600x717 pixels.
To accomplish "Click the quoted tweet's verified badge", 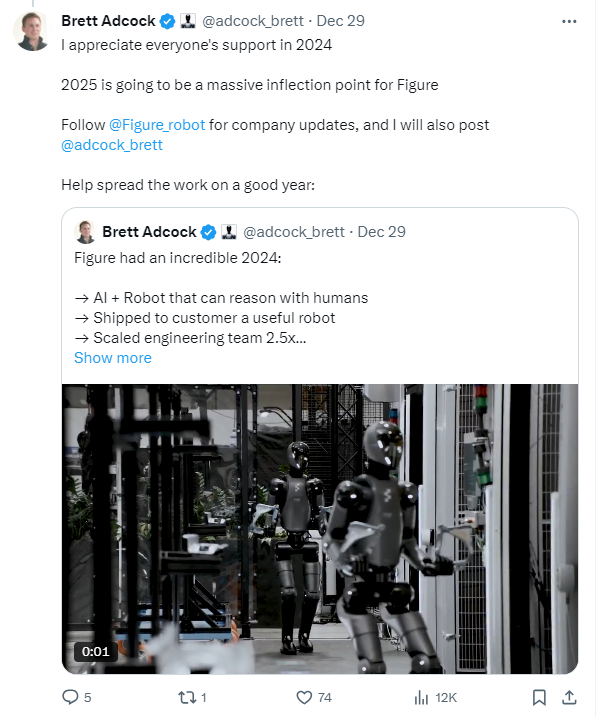I will tap(209, 232).
